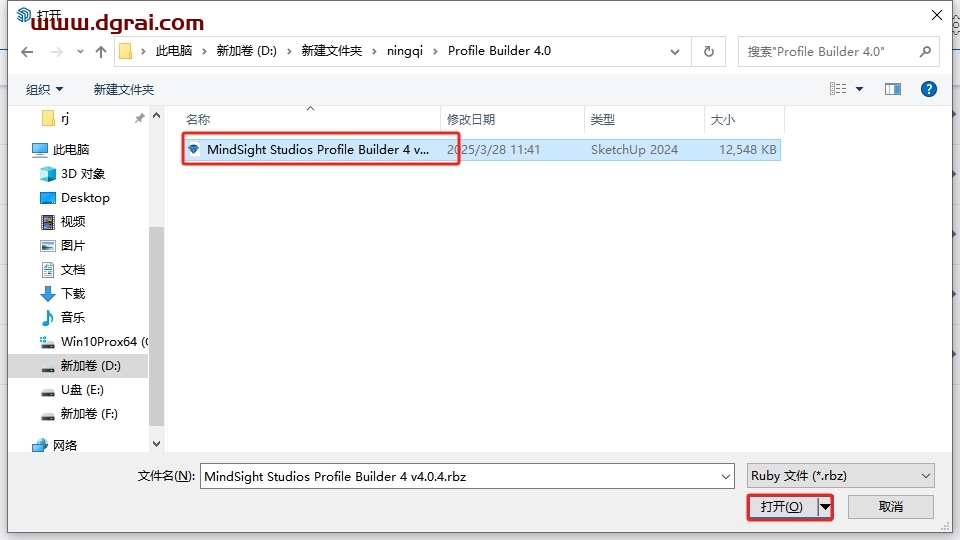
Task: Select 新建文件夹 breadcrumb segment
Action: (x=332, y=51)
